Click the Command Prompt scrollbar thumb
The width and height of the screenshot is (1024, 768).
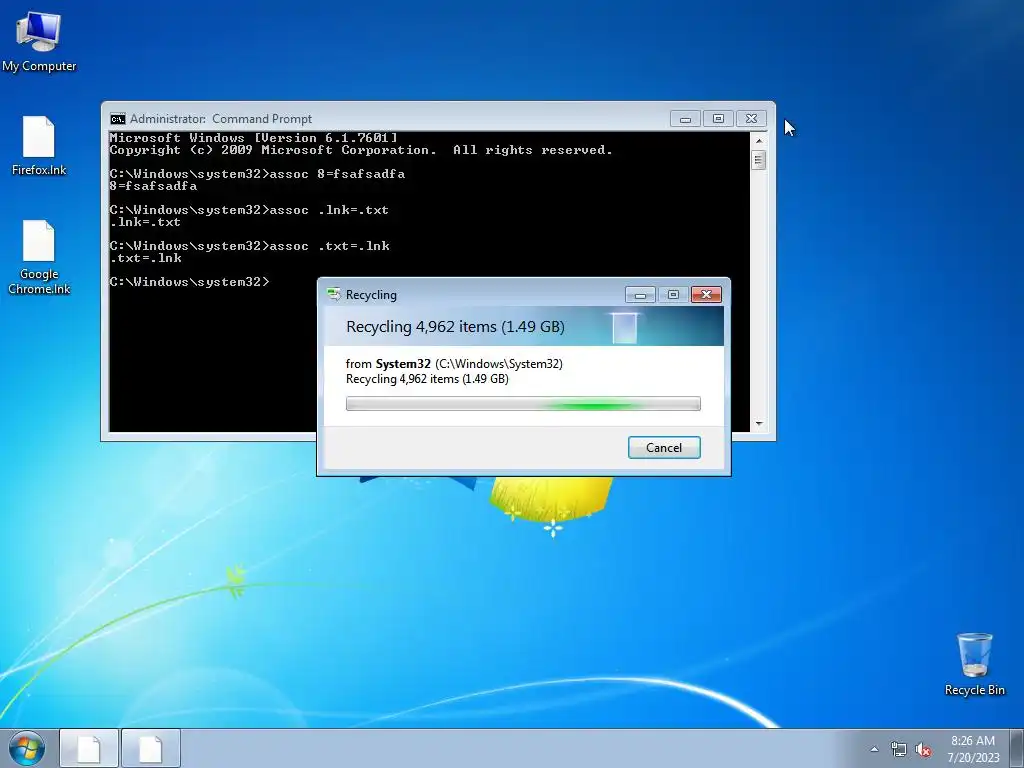pos(758,160)
